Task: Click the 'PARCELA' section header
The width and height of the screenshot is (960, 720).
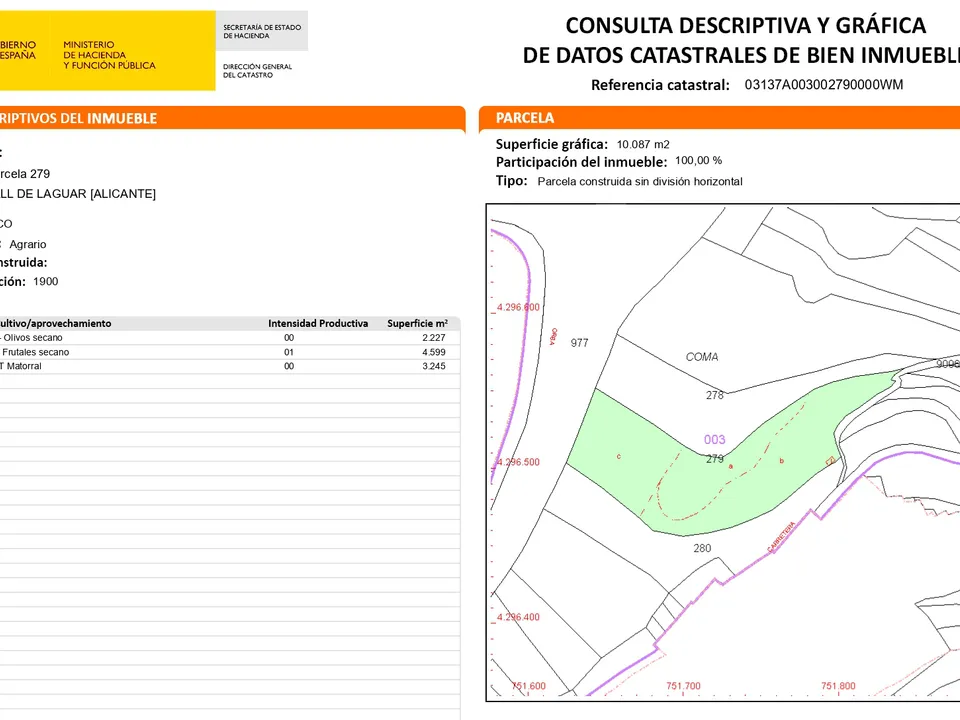Action: click(x=525, y=118)
